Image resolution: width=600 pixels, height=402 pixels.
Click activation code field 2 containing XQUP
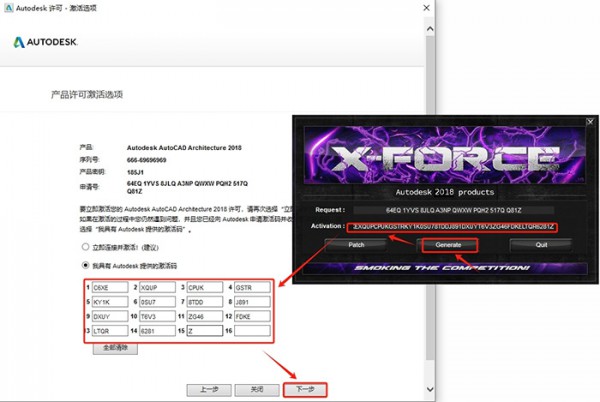[x=157, y=287]
